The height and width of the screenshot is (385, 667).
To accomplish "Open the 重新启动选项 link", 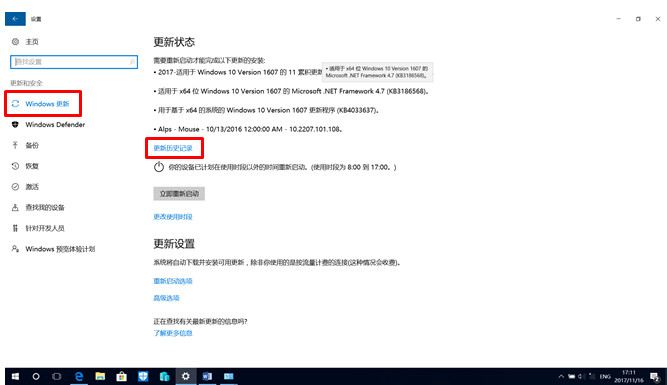I will 173,281.
